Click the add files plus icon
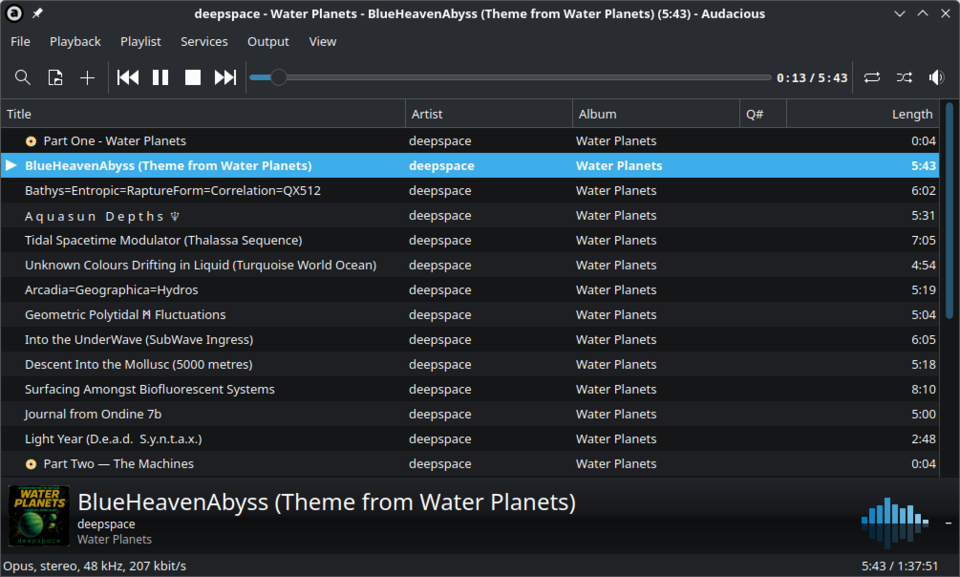The height and width of the screenshot is (577, 960). coord(87,77)
